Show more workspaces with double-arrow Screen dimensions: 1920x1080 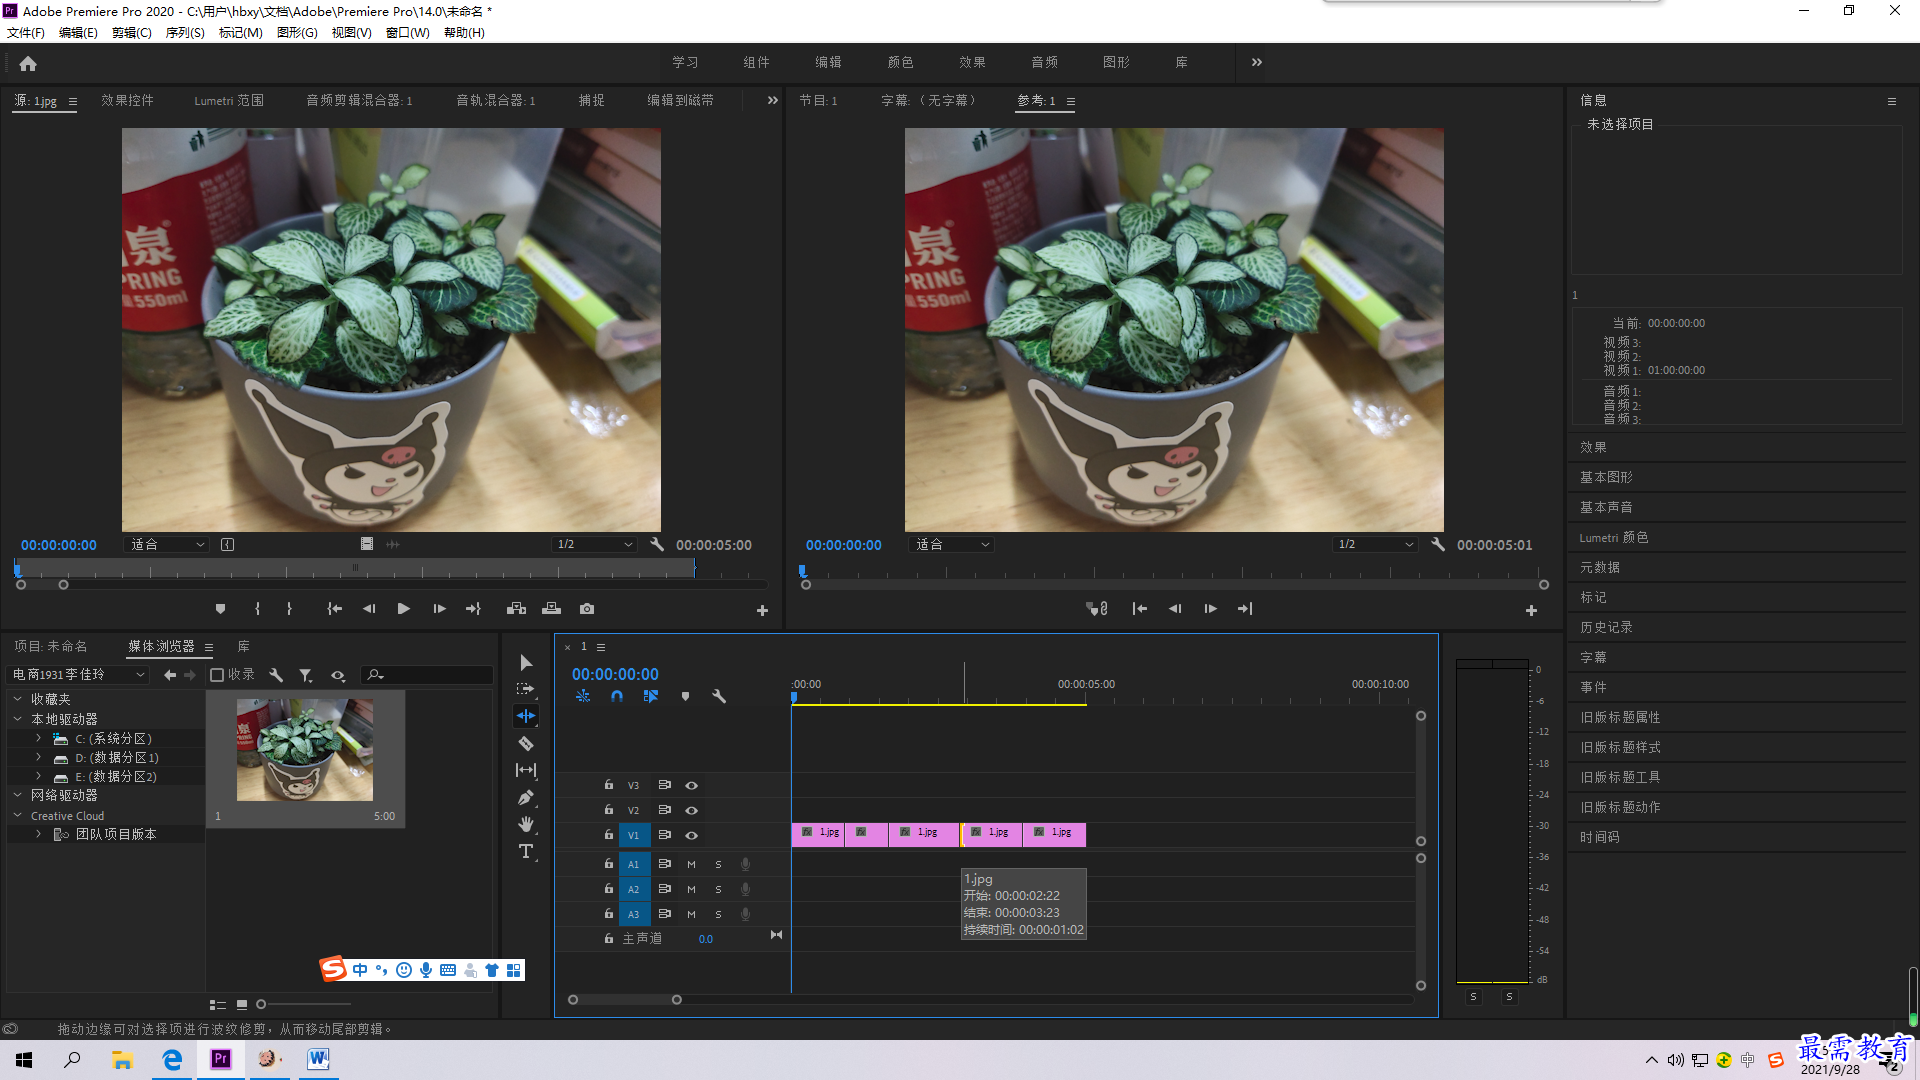point(1256,62)
